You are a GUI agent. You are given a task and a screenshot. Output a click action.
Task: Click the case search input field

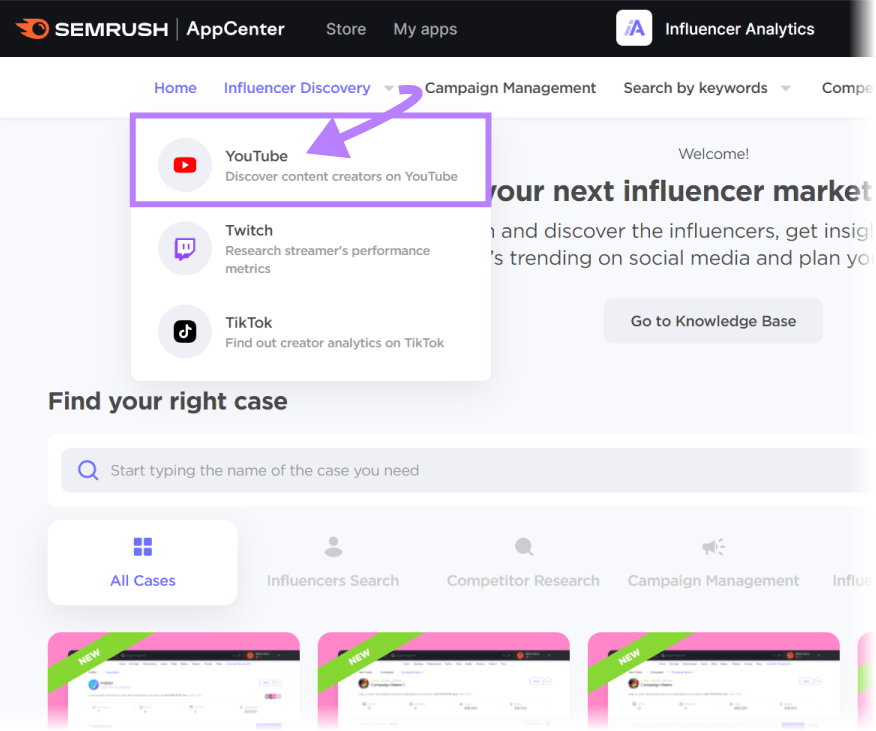[x=400, y=469]
